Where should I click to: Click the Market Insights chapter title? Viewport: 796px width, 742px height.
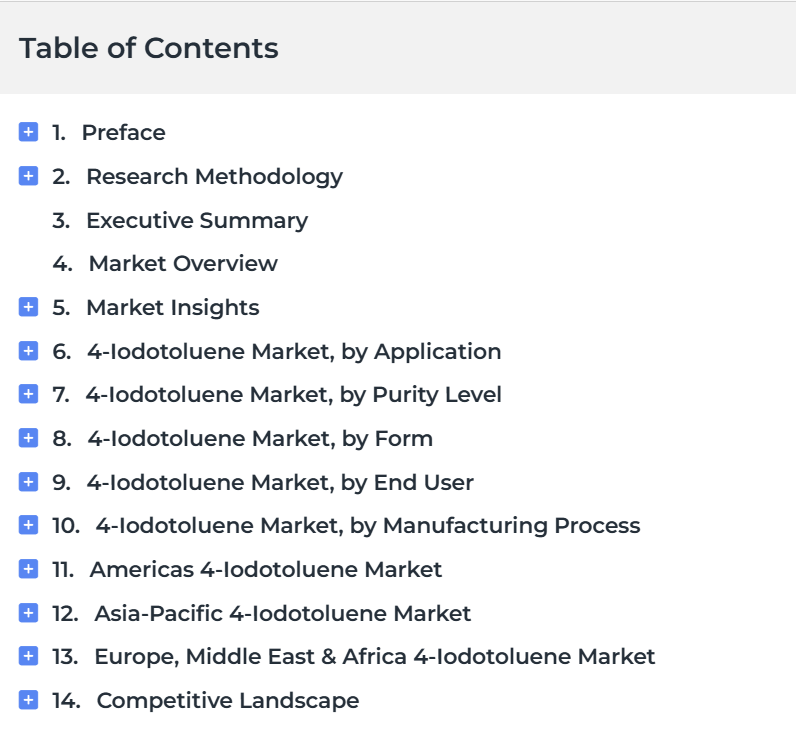point(173,308)
